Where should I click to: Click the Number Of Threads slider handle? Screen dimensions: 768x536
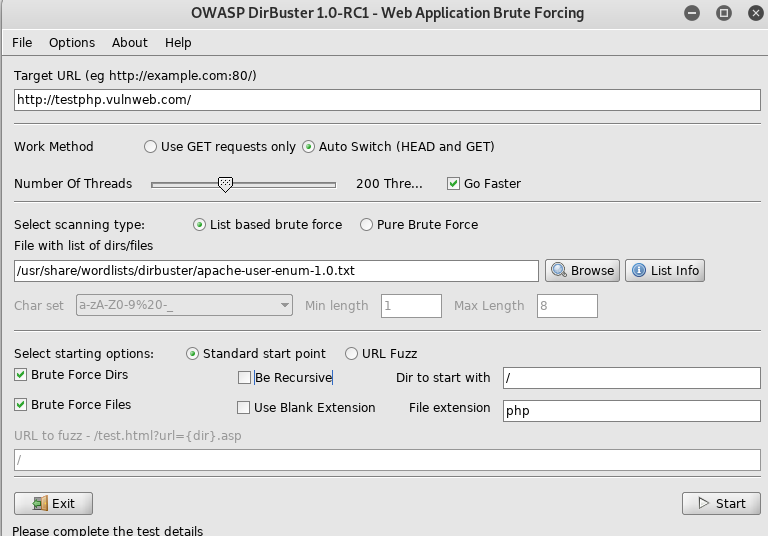tap(225, 185)
